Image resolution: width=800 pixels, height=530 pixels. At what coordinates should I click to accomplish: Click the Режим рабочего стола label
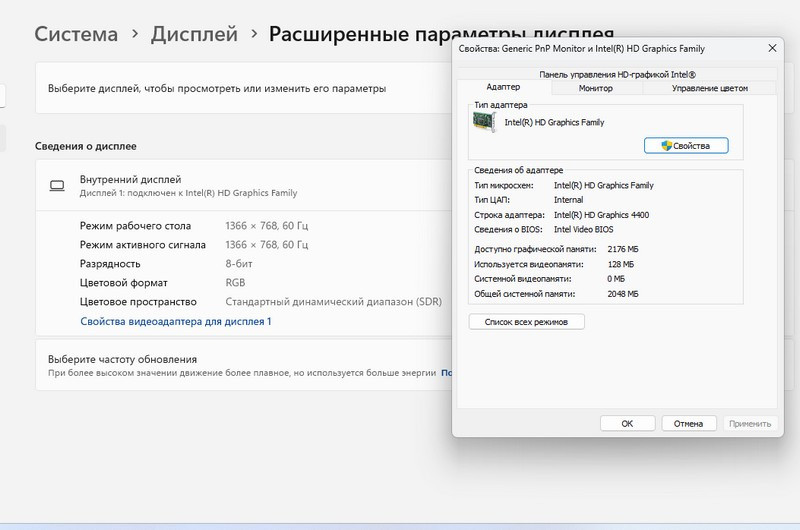point(135,225)
